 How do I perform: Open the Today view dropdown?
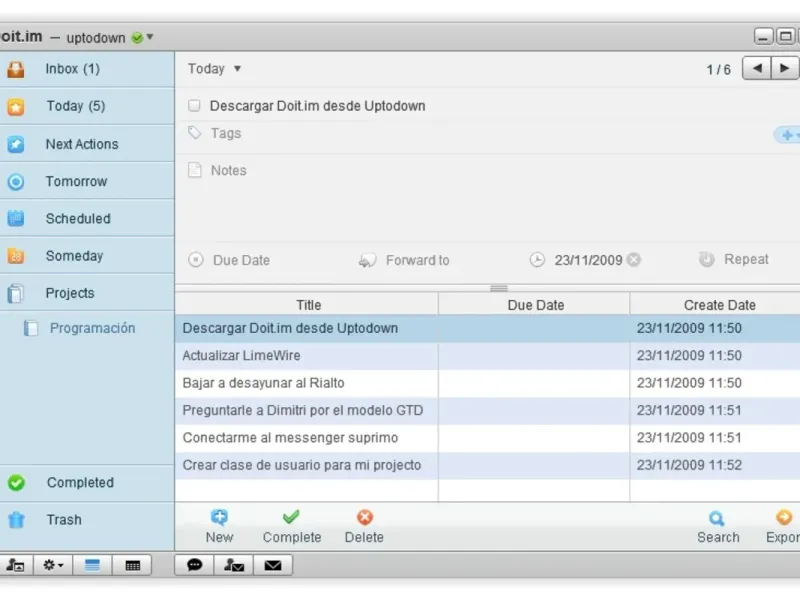(214, 68)
